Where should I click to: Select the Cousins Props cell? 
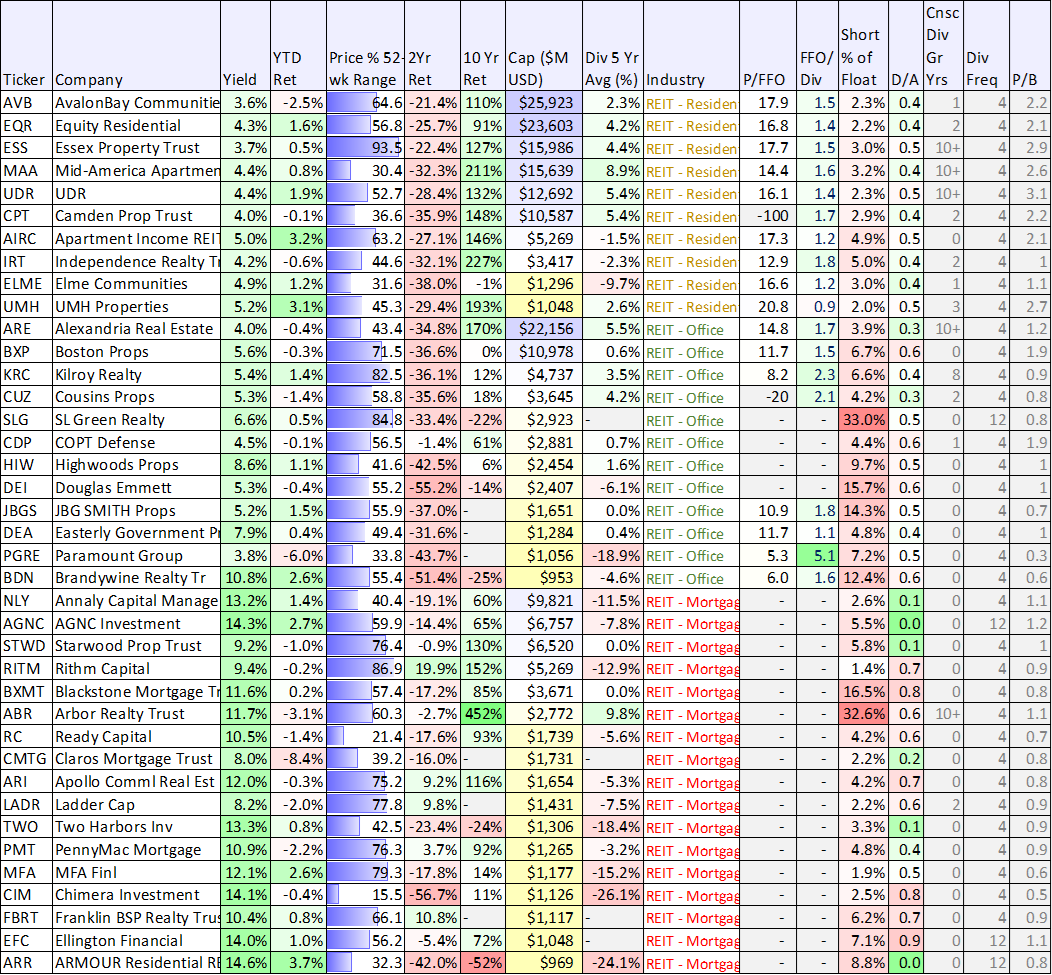pos(136,397)
